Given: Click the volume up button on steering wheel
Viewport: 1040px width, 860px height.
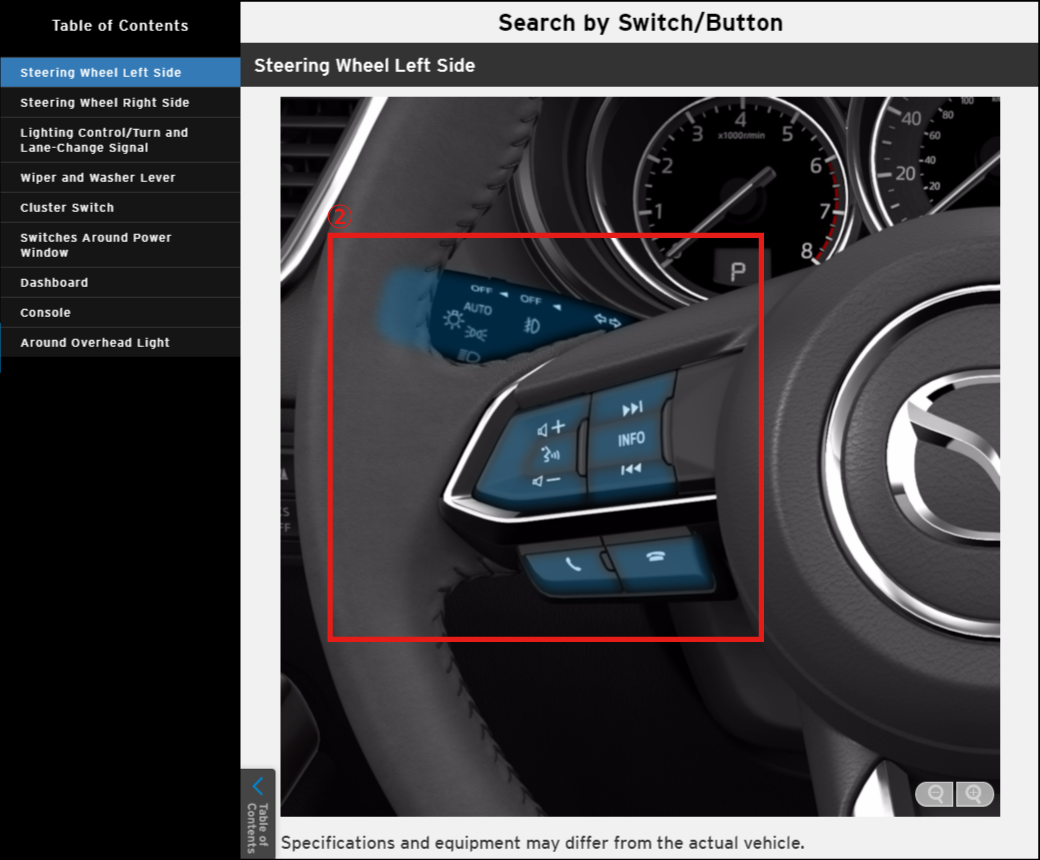Looking at the screenshot, I should pos(551,428).
